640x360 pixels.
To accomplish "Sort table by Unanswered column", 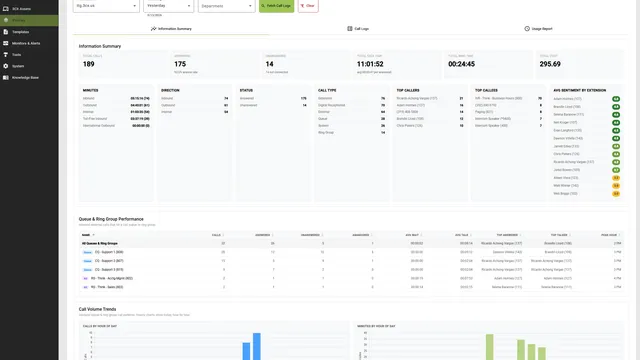I will tap(312, 235).
